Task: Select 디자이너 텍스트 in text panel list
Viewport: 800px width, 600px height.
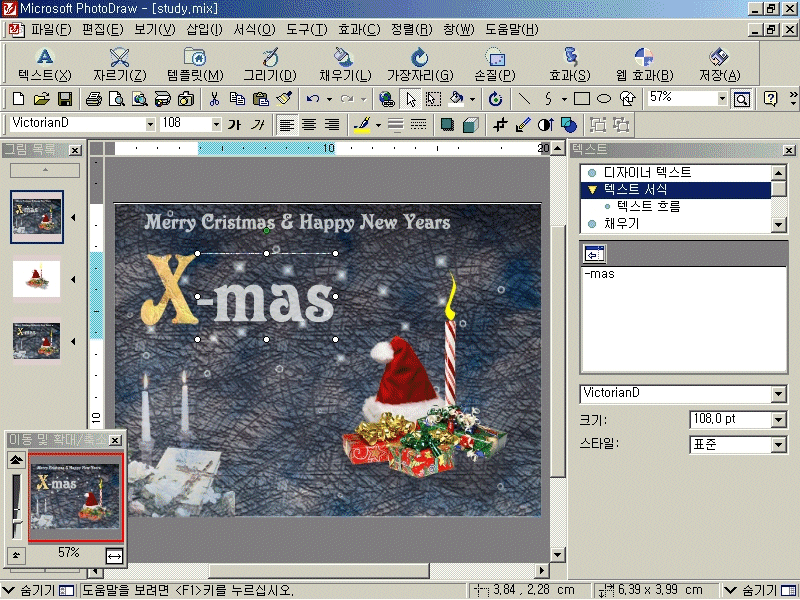Action: (647, 172)
